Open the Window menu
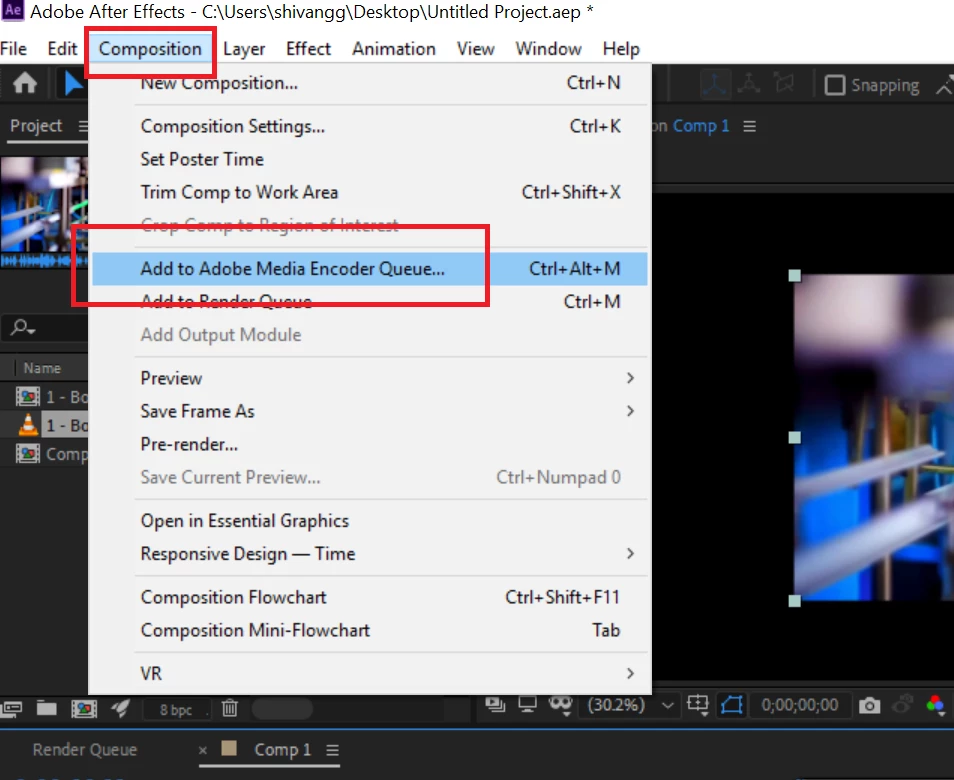 [x=548, y=49]
